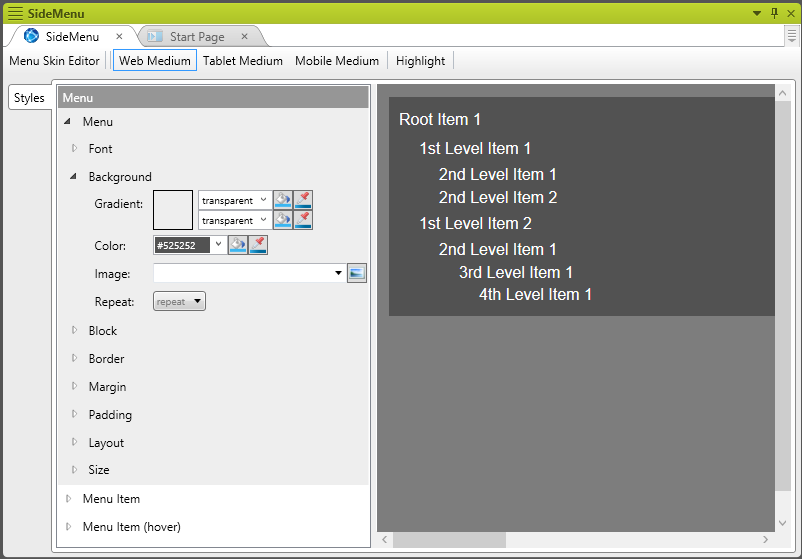Toggle the Highlight option
802x559 pixels.
coord(420,60)
